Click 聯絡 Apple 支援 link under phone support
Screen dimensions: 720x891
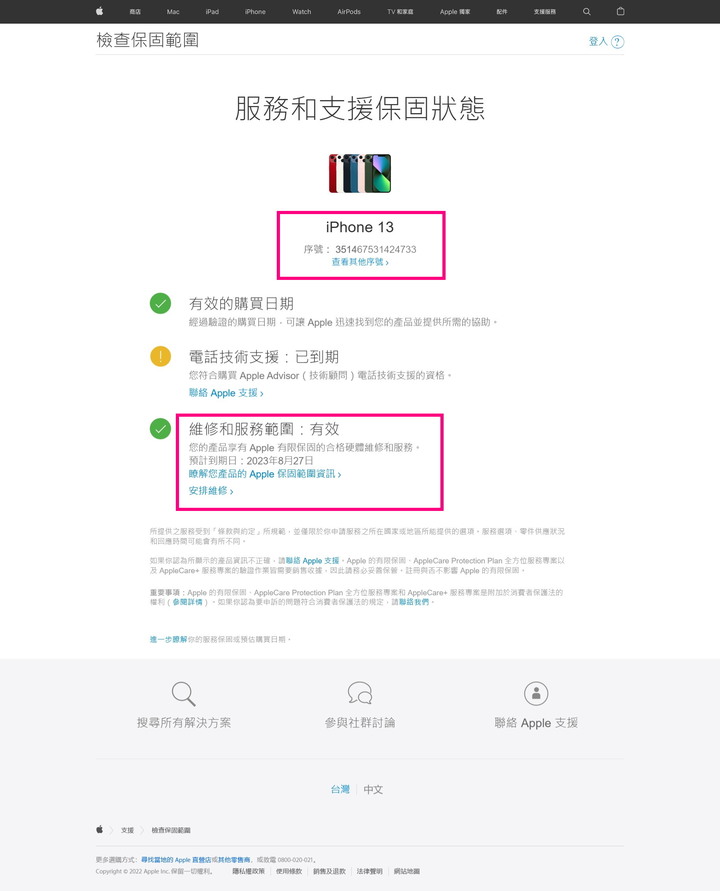226,393
